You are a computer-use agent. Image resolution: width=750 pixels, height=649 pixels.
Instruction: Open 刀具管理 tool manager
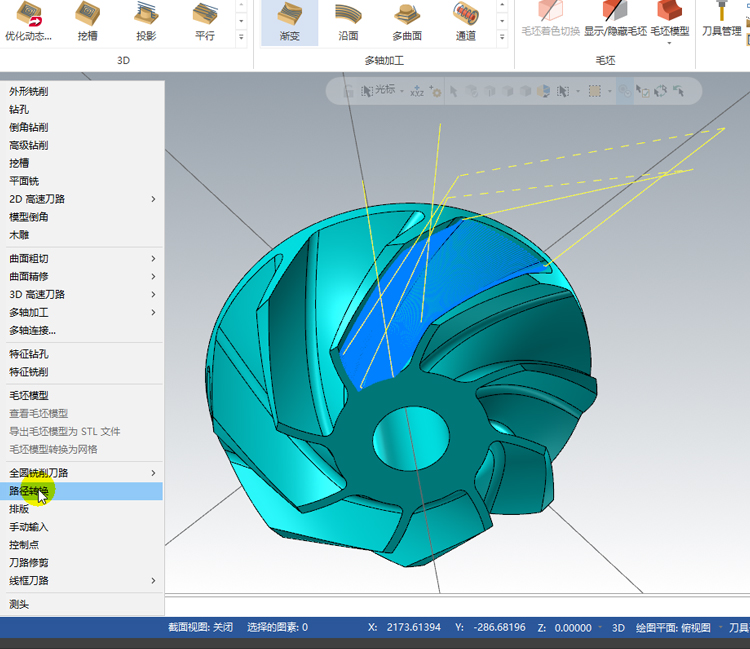coord(721,20)
